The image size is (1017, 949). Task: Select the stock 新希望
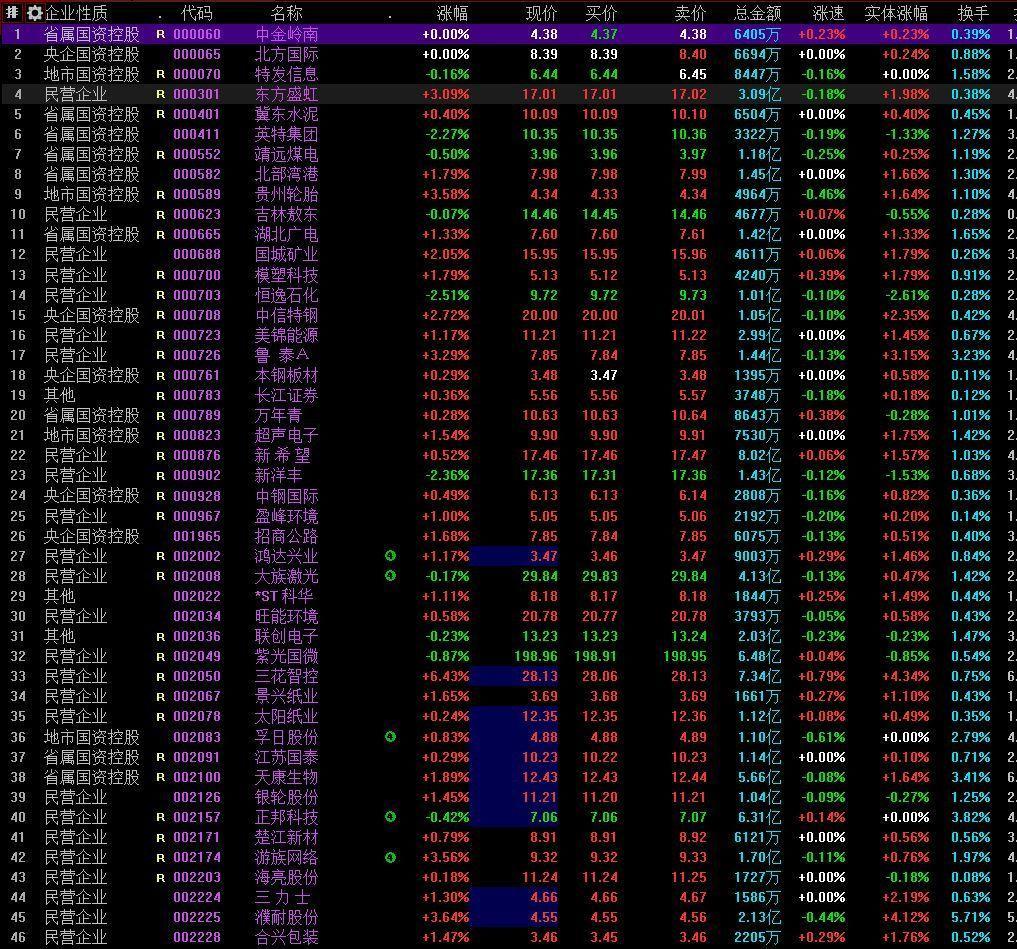point(283,455)
